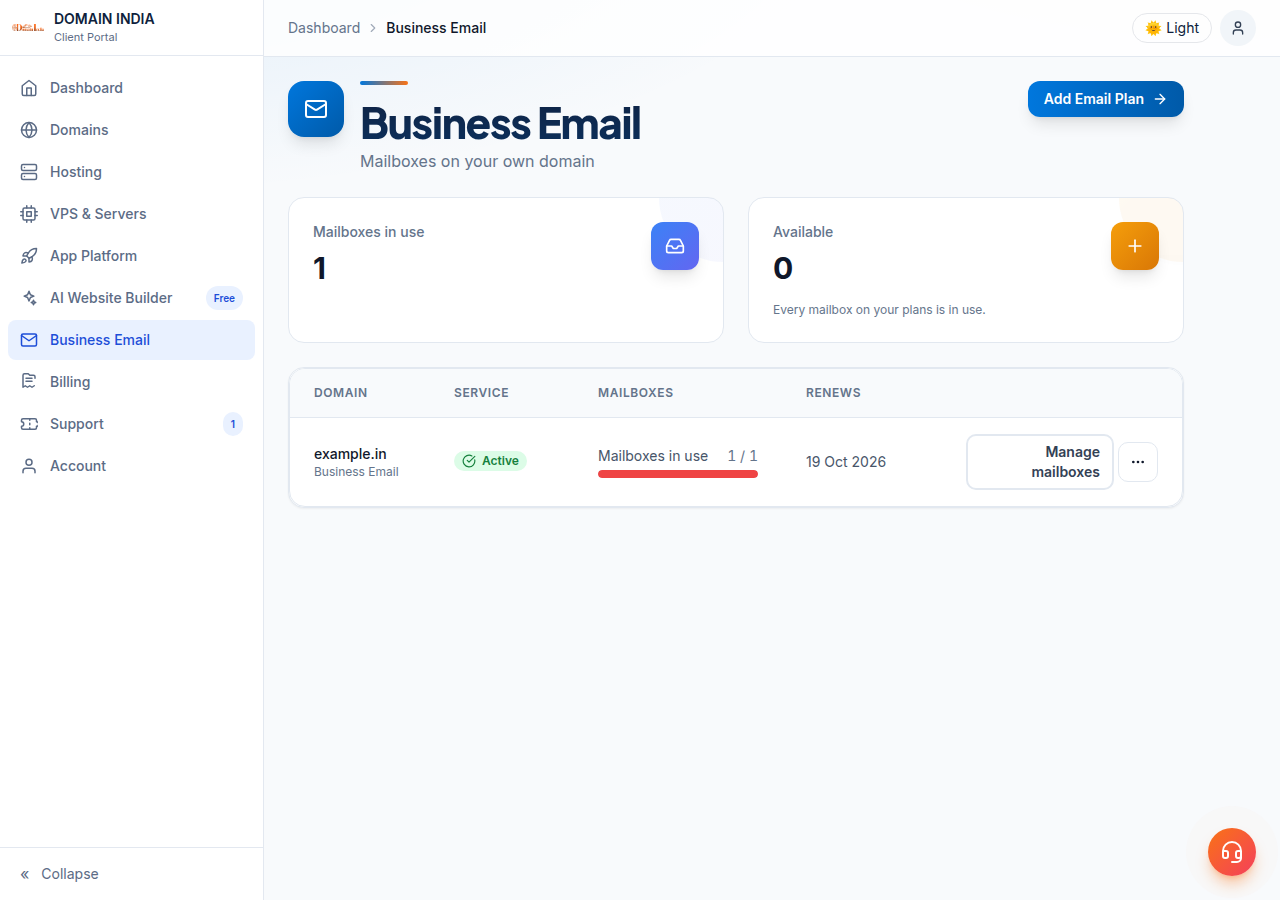
Task: Open the orange headset support chat icon
Action: (x=1232, y=852)
